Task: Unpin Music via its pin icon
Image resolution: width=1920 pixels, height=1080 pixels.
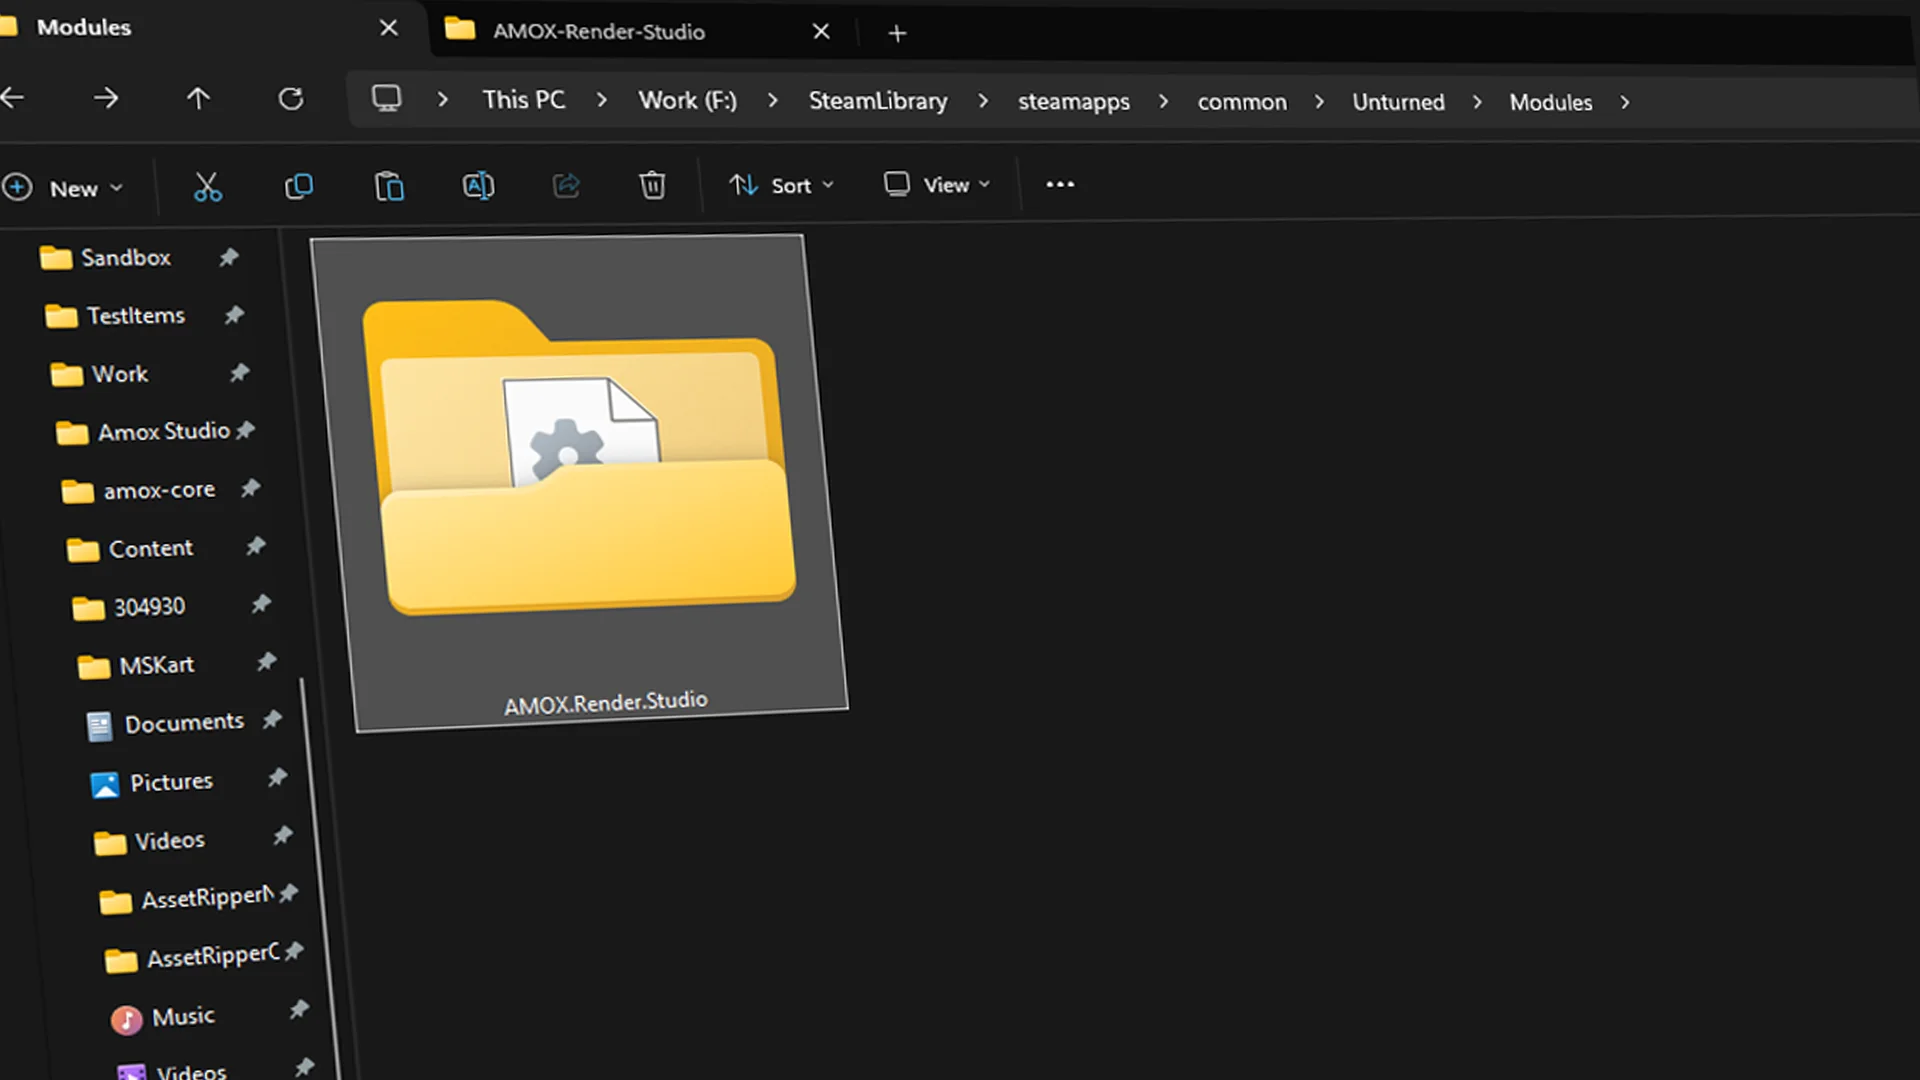Action: coord(298,1009)
